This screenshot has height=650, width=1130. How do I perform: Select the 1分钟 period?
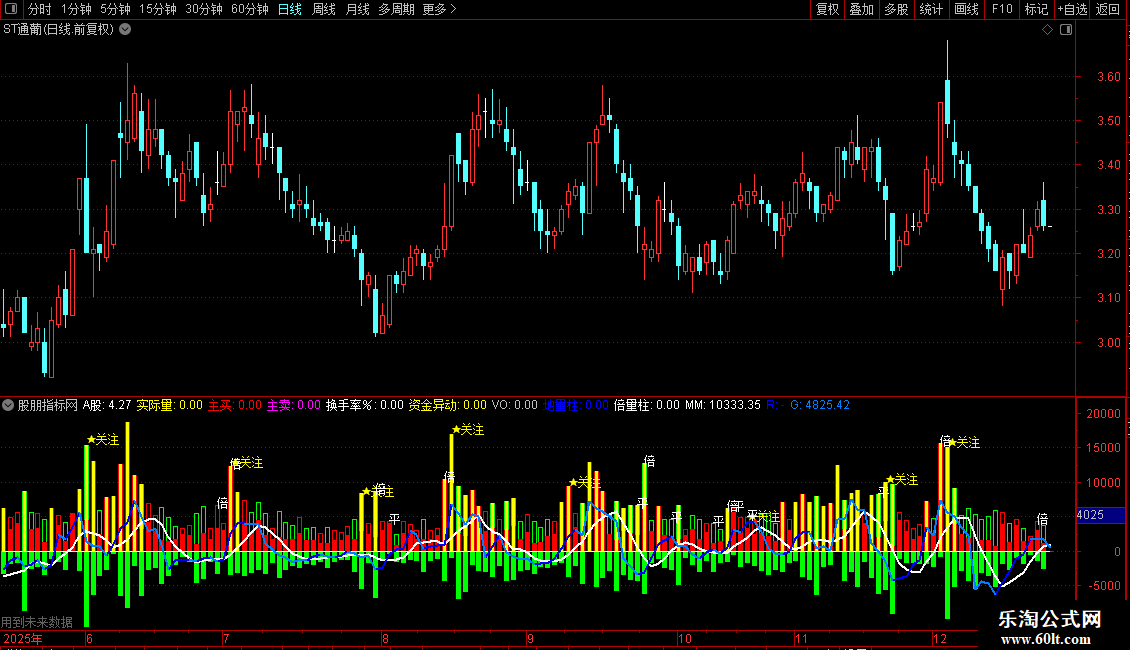(76, 9)
